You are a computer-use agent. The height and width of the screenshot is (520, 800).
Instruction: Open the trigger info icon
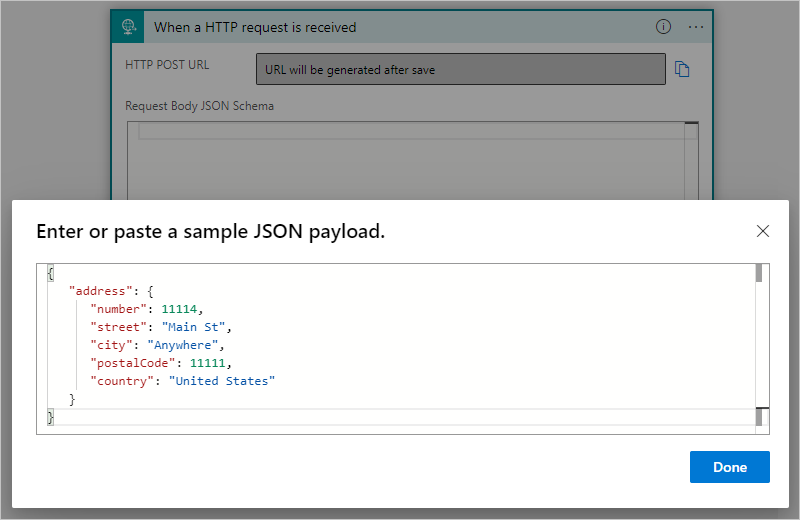coord(663,27)
